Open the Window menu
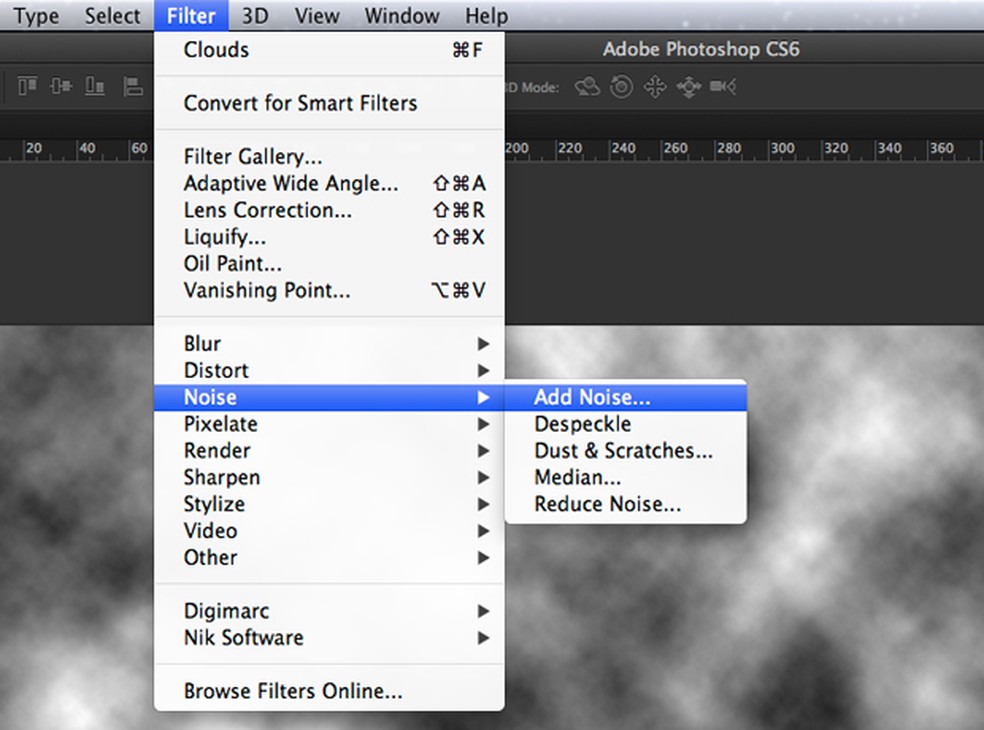984x730 pixels. pos(402,16)
